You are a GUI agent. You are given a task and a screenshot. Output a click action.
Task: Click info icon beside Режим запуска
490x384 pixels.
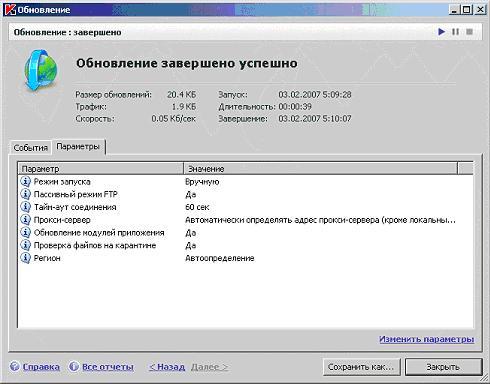(x=25, y=181)
